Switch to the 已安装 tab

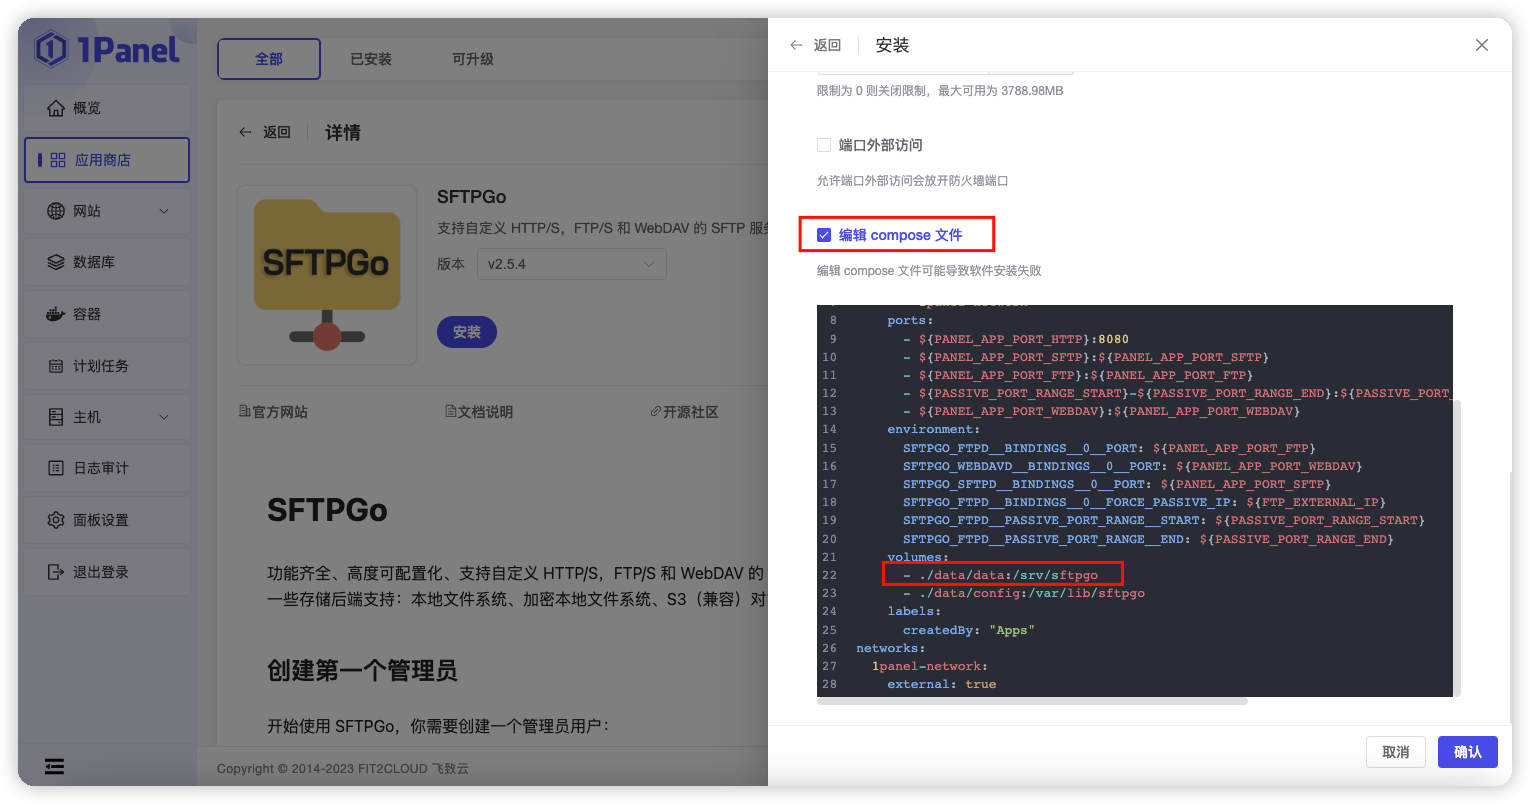coord(371,59)
